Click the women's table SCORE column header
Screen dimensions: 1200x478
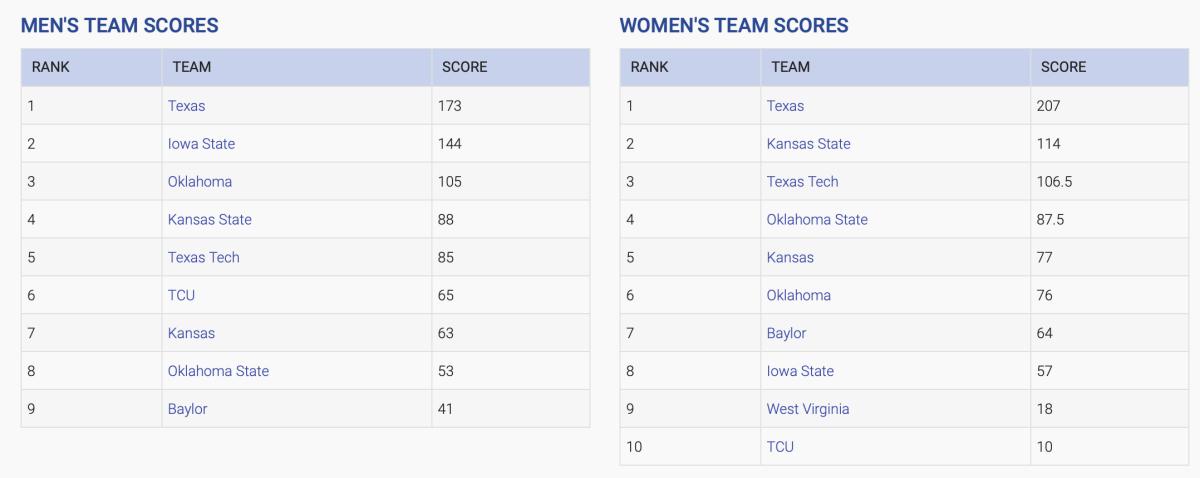coord(1063,68)
